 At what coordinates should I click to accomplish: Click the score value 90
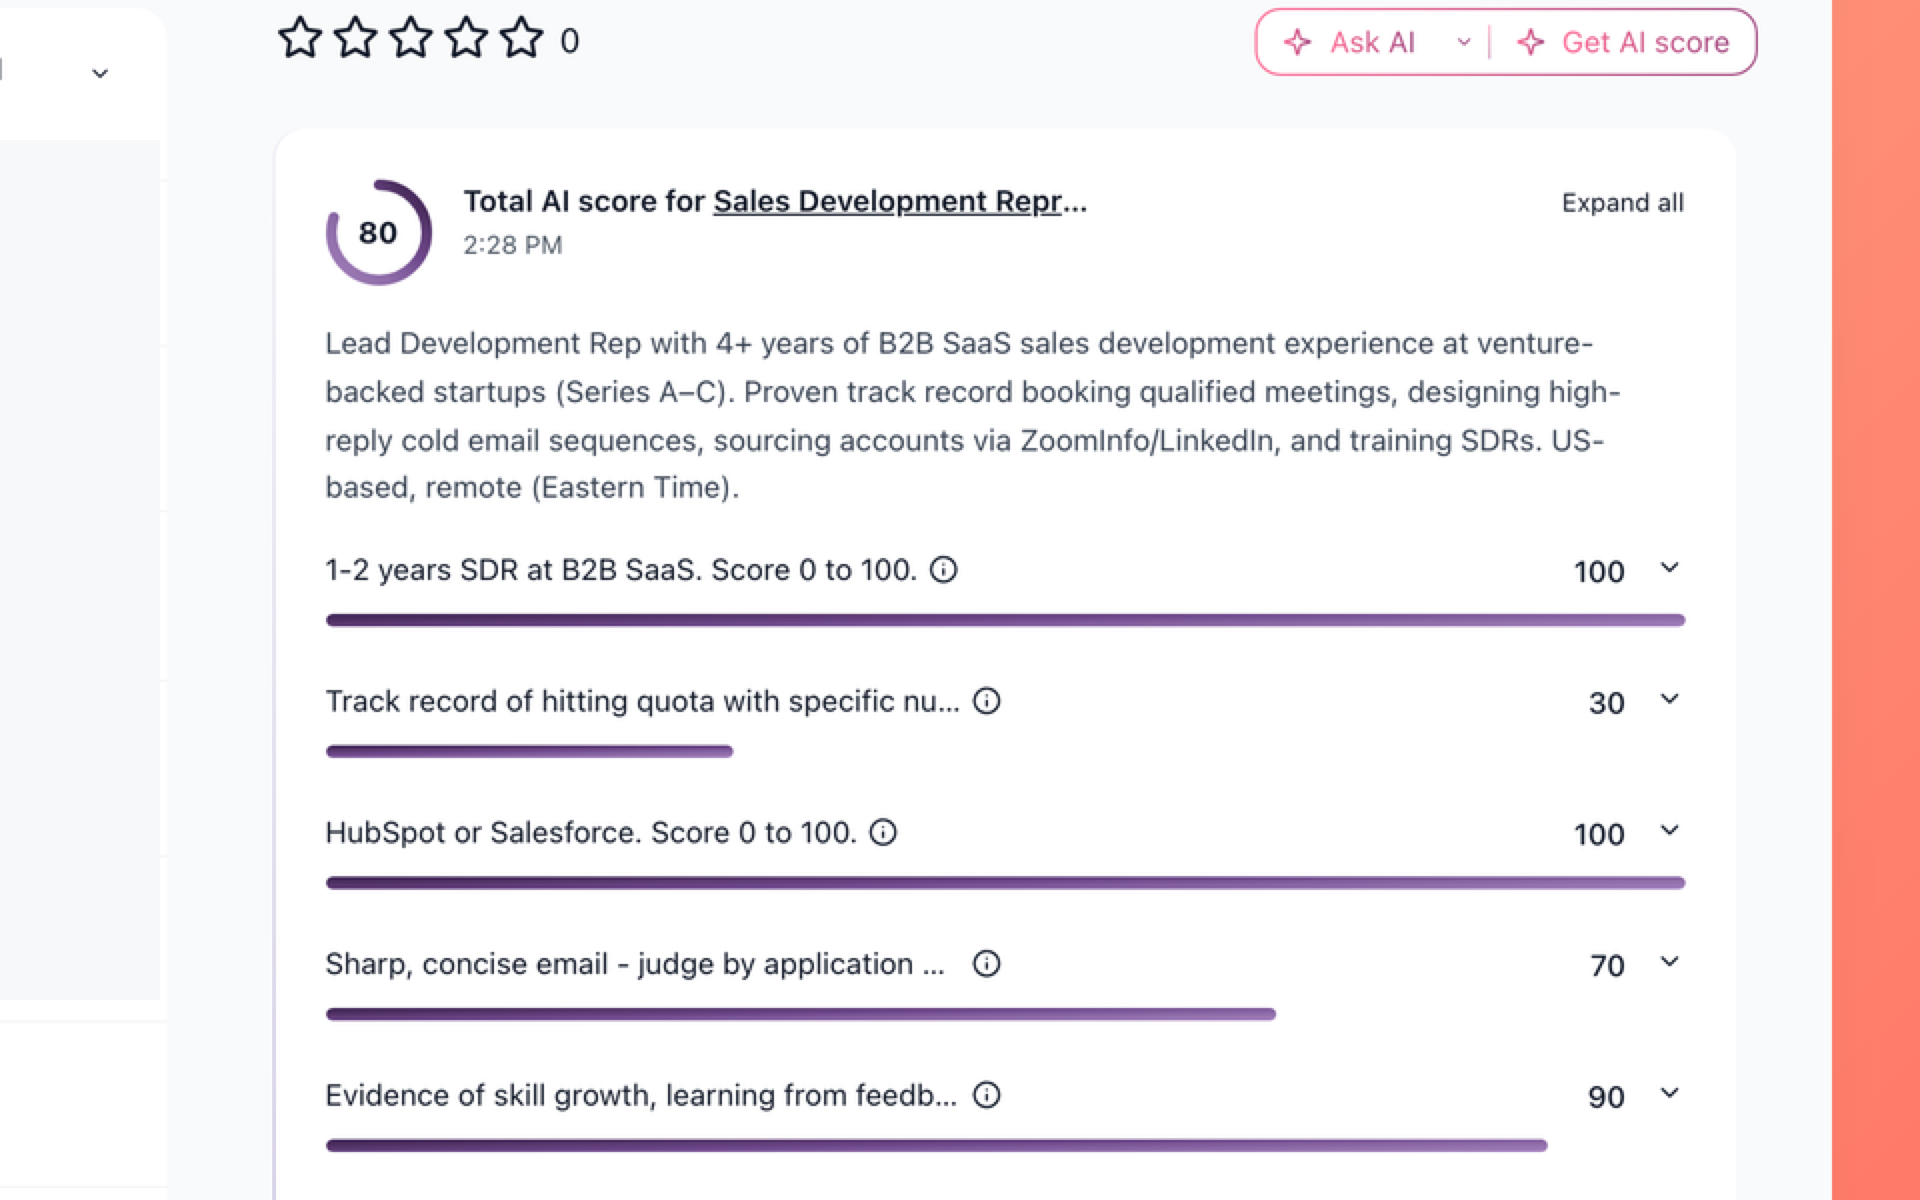(x=1606, y=1097)
